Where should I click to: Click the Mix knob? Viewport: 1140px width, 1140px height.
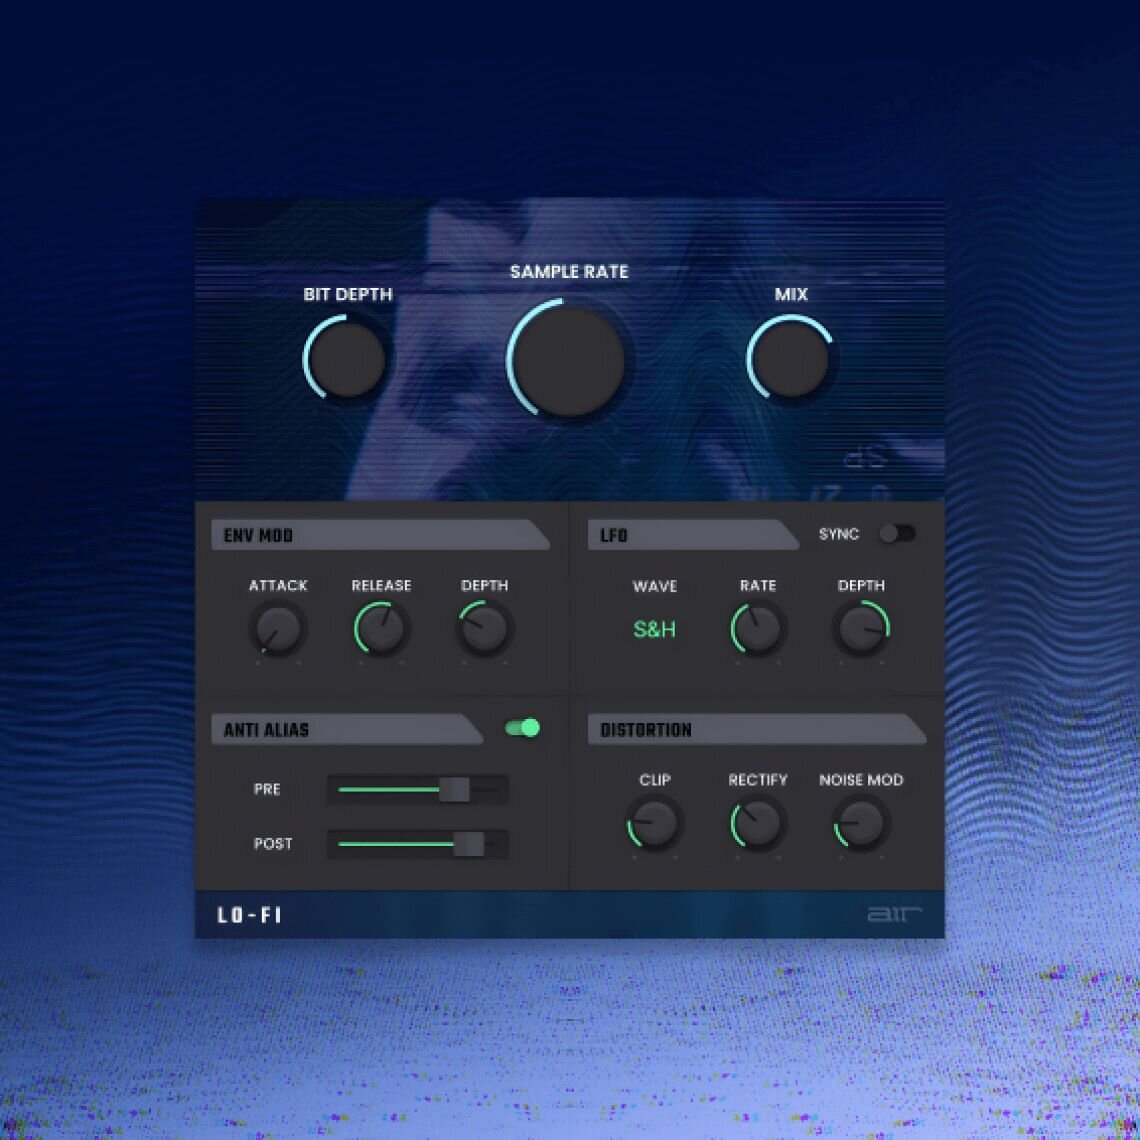(791, 359)
